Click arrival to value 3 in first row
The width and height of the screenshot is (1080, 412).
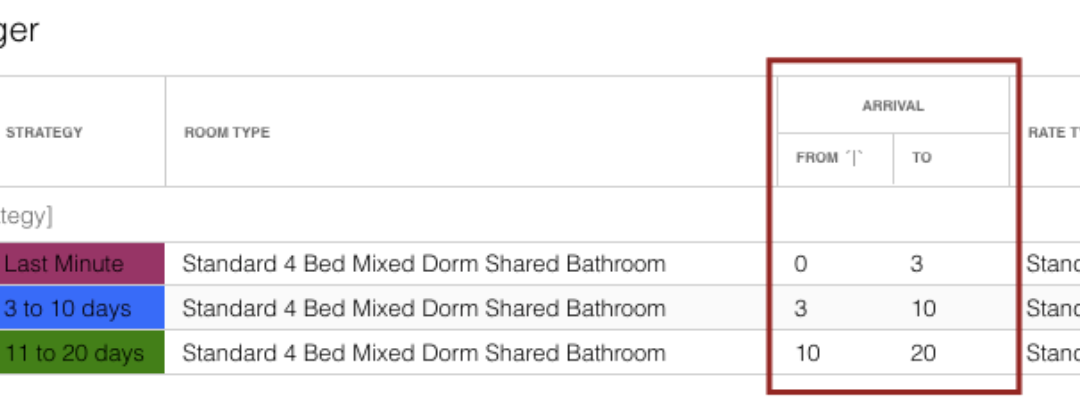tap(916, 264)
